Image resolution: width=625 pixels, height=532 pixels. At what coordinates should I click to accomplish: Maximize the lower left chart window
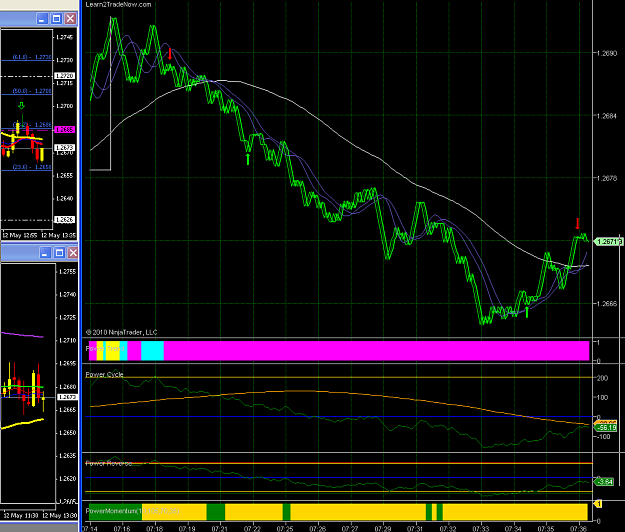click(59, 253)
